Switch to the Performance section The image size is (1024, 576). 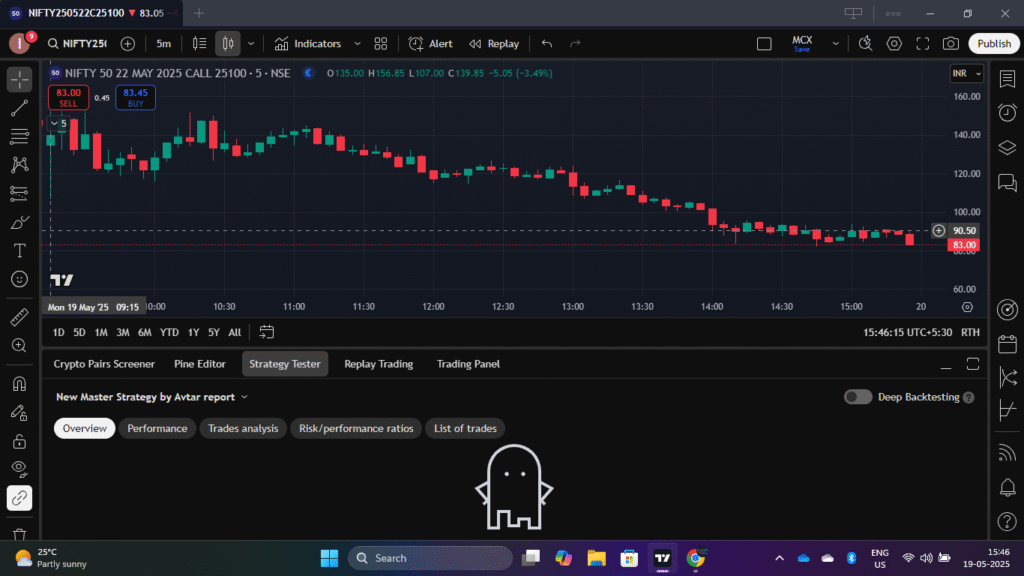pyautogui.click(x=157, y=428)
